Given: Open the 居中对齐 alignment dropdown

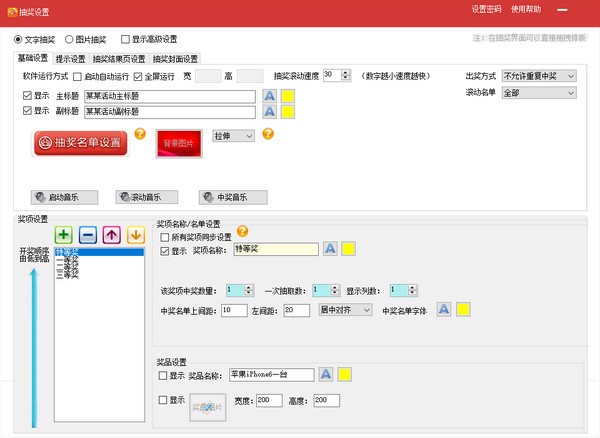Looking at the screenshot, I should [x=343, y=310].
